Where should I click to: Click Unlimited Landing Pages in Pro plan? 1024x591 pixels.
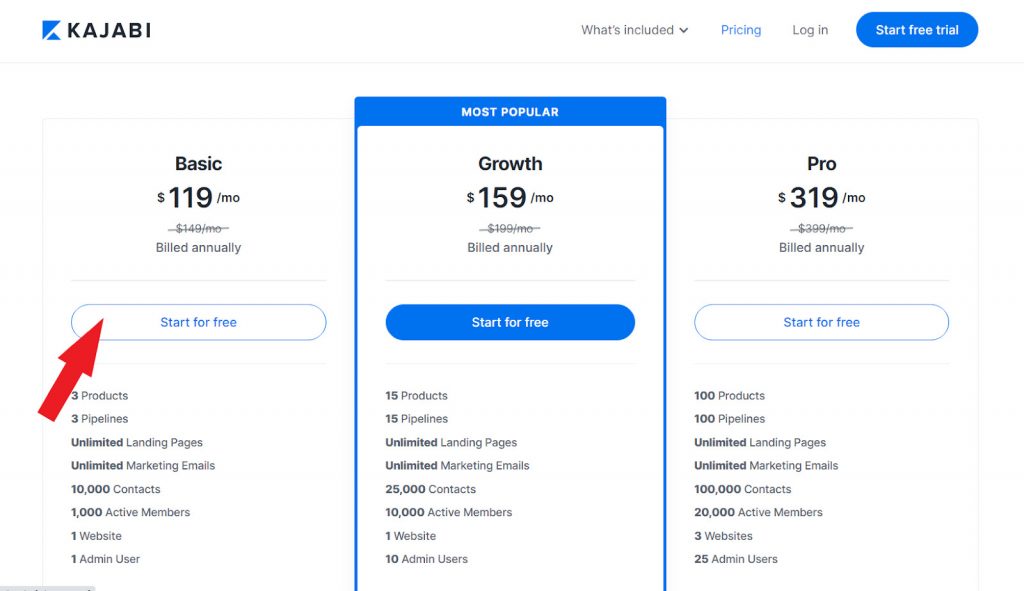point(760,442)
